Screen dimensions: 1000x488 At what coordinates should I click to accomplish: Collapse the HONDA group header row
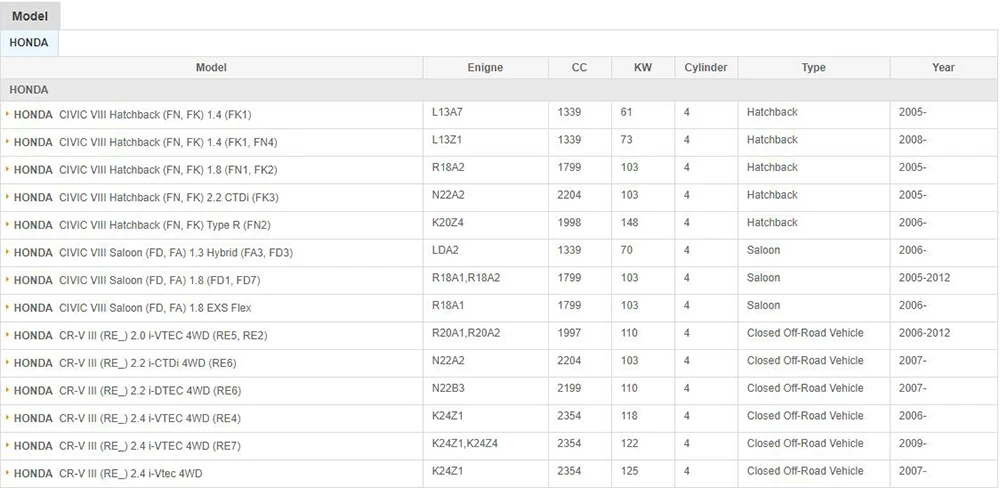point(499,90)
